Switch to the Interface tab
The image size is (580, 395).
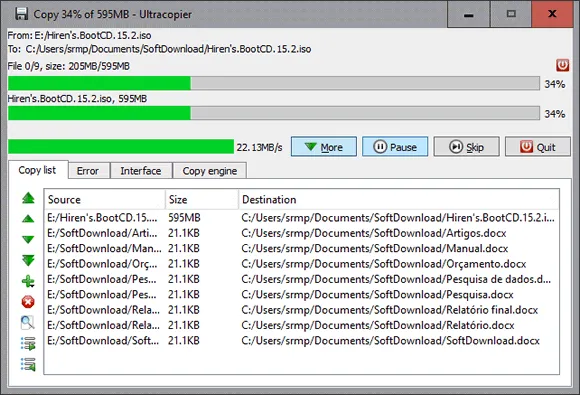coord(141,171)
